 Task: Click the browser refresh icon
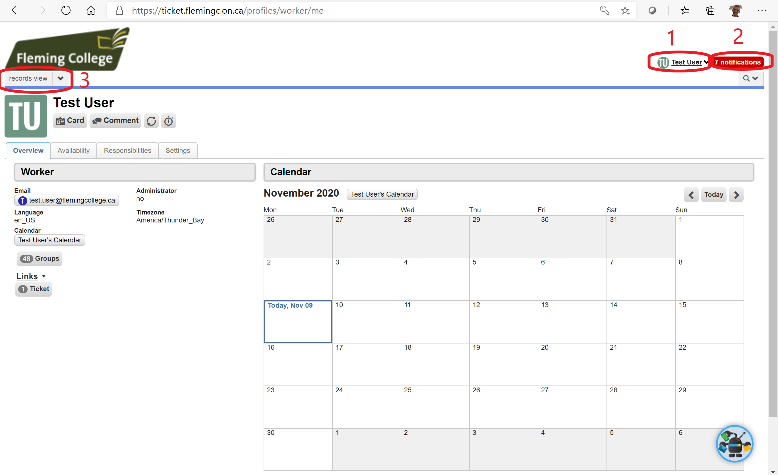pos(66,10)
